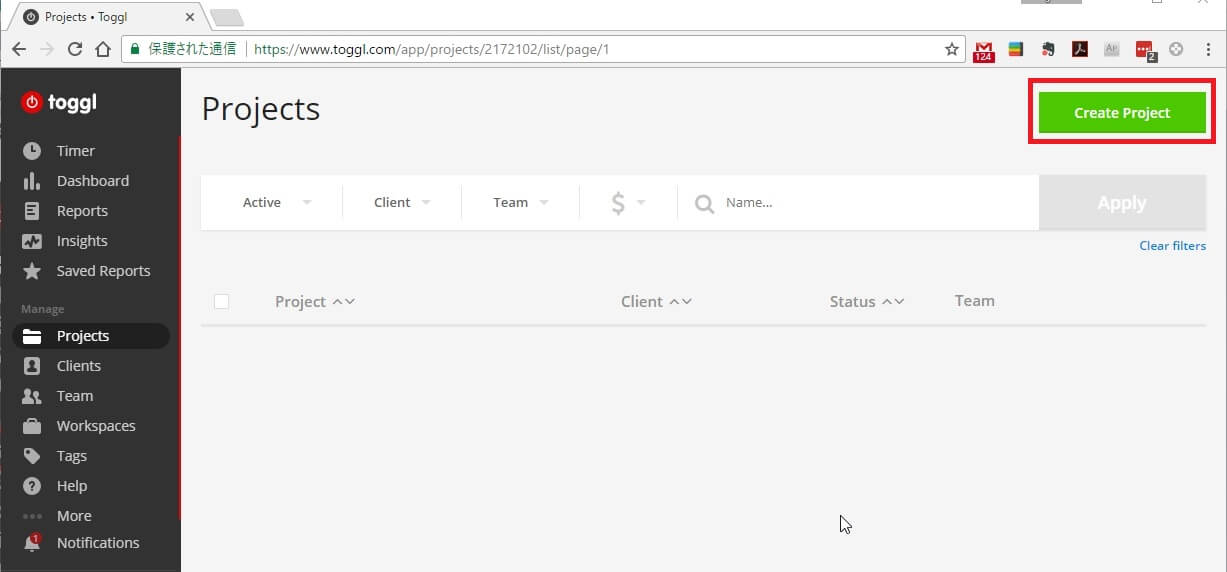The width and height of the screenshot is (1227, 572).
Task: Tick the select-all projects checkbox
Action: pos(222,301)
